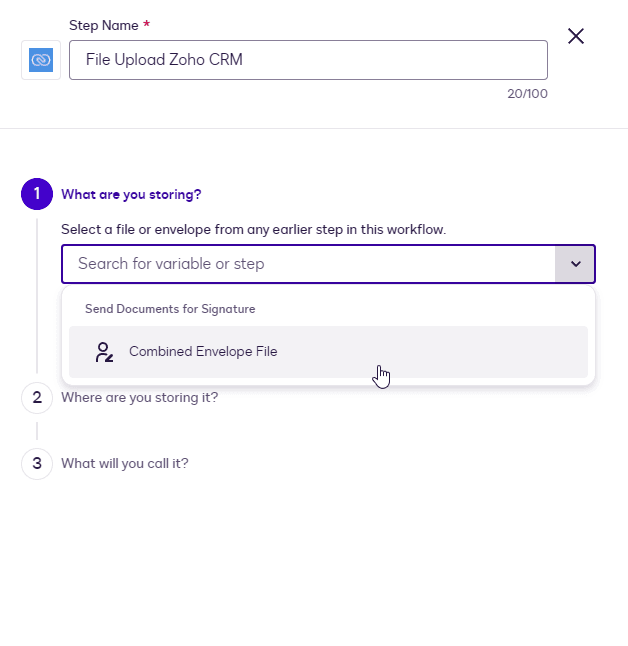
Task: Click the signer icon beside Combined Envelope File
Action: click(103, 352)
